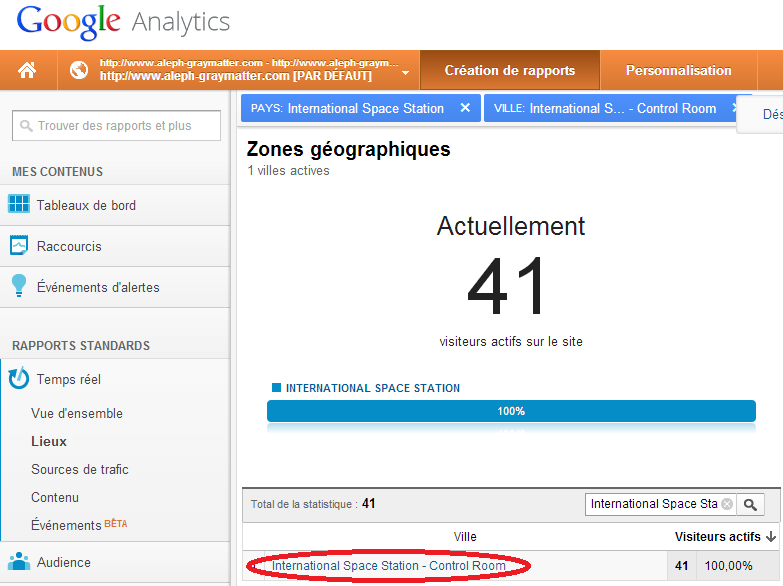Screen dimensions: 783x586
Task: Open the Événements BÊTA report
Action: [79, 525]
